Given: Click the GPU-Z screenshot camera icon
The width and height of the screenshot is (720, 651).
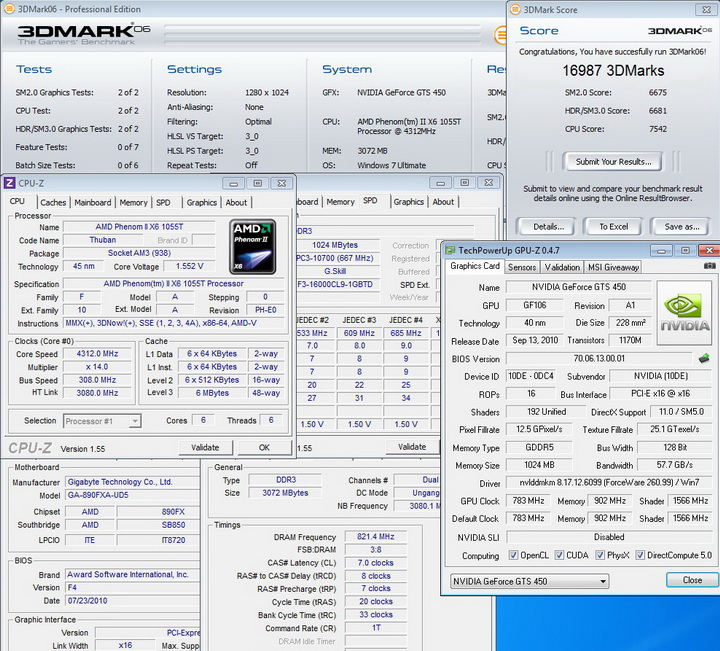Looking at the screenshot, I should click(709, 265).
